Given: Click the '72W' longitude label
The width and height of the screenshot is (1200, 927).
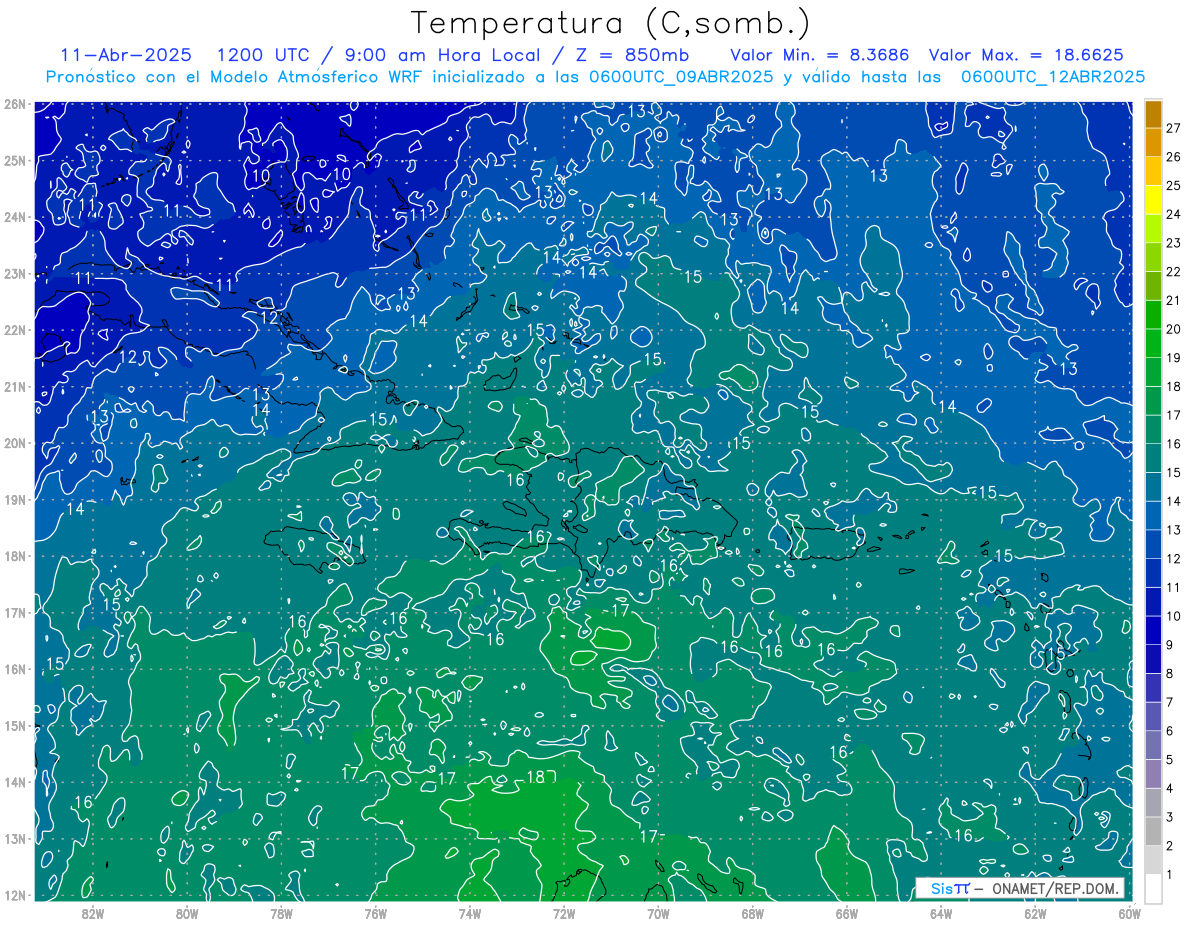Looking at the screenshot, I should point(564,913).
